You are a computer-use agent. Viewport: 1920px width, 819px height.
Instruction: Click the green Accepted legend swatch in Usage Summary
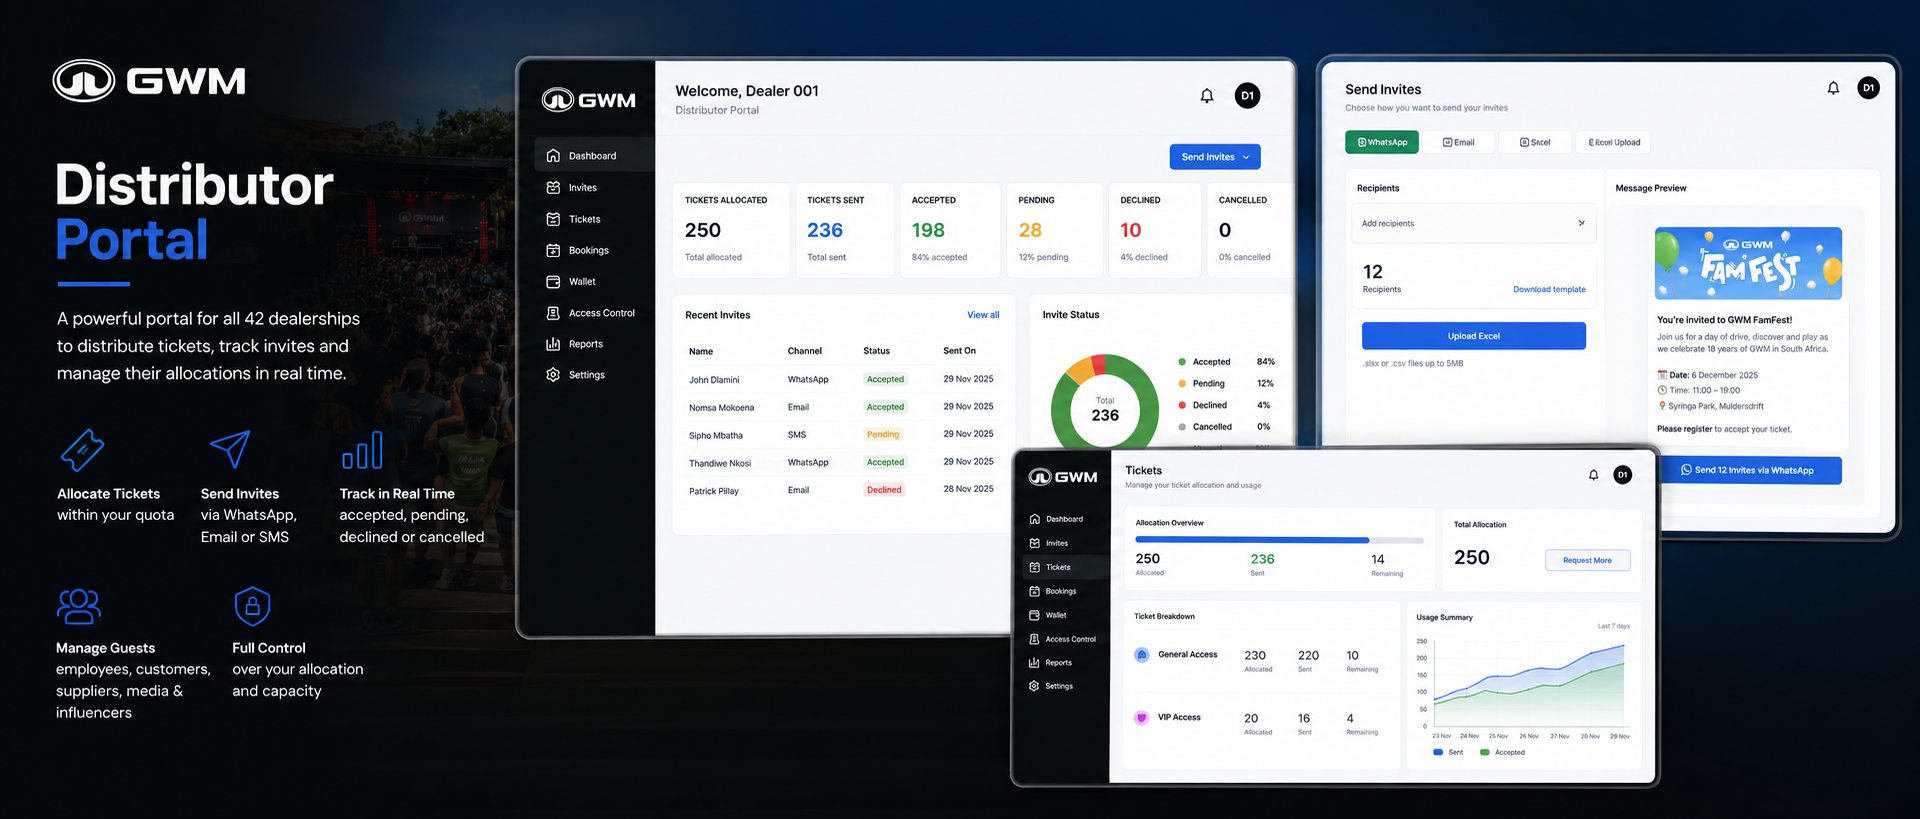(x=1485, y=752)
